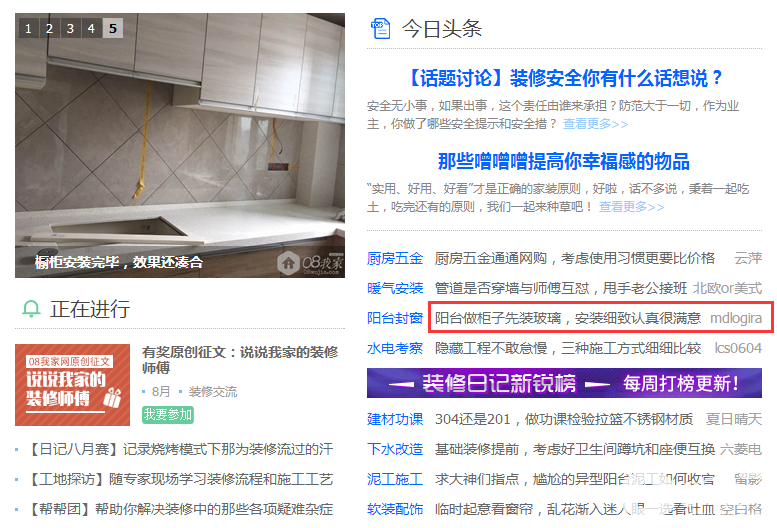This screenshot has width=777, height=528.
Task: Open the 厨房五金 category link
Action: point(395,258)
